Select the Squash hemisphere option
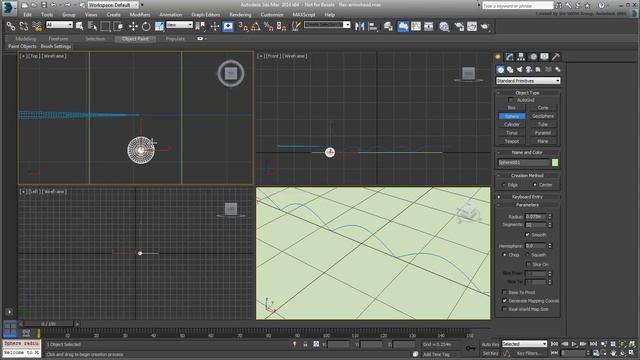640x360 pixels. coord(527,255)
